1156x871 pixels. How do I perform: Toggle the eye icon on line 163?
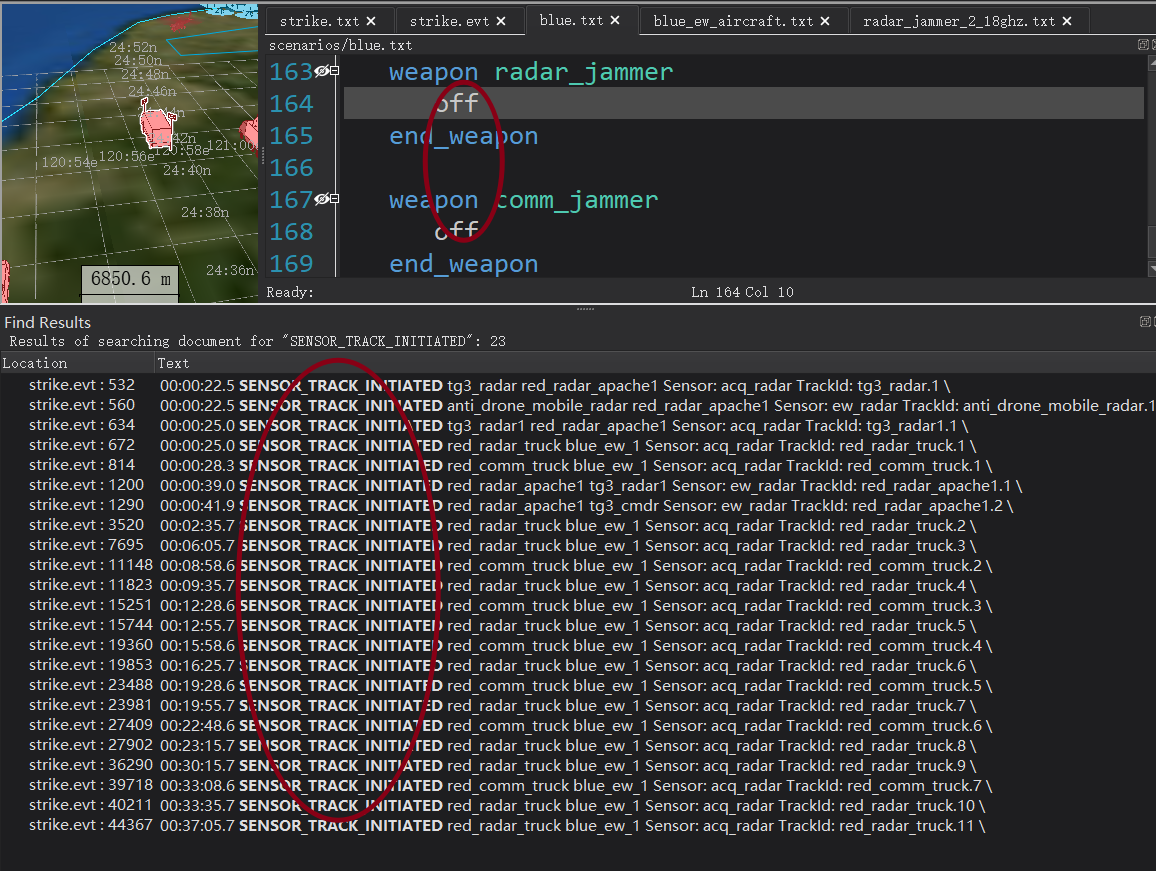(321, 72)
